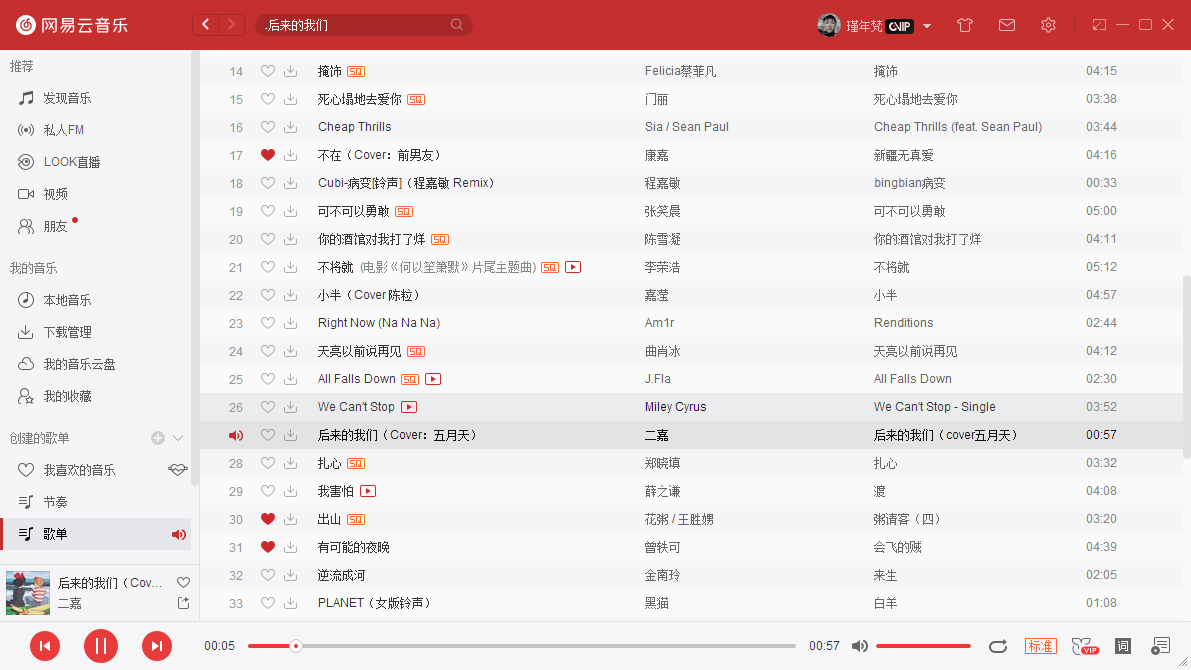Select the 歌单 playlist in sidebar
The width and height of the screenshot is (1191, 670).
coord(96,534)
